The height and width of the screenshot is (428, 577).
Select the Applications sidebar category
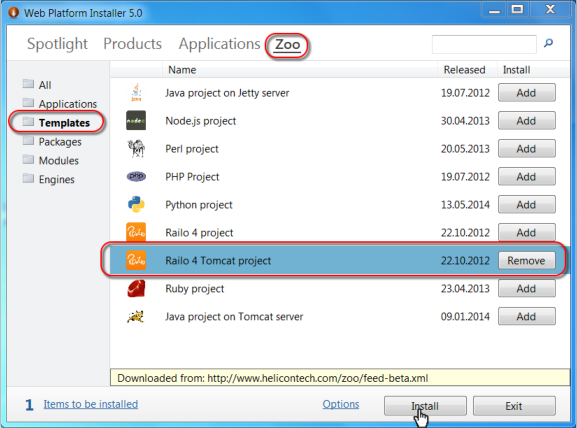point(68,104)
